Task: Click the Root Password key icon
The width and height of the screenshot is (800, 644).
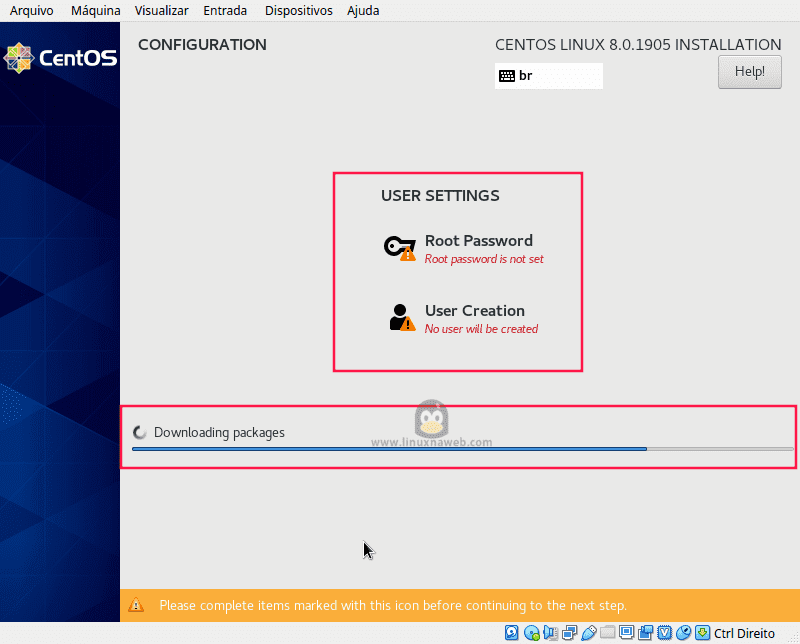Action: click(x=399, y=249)
